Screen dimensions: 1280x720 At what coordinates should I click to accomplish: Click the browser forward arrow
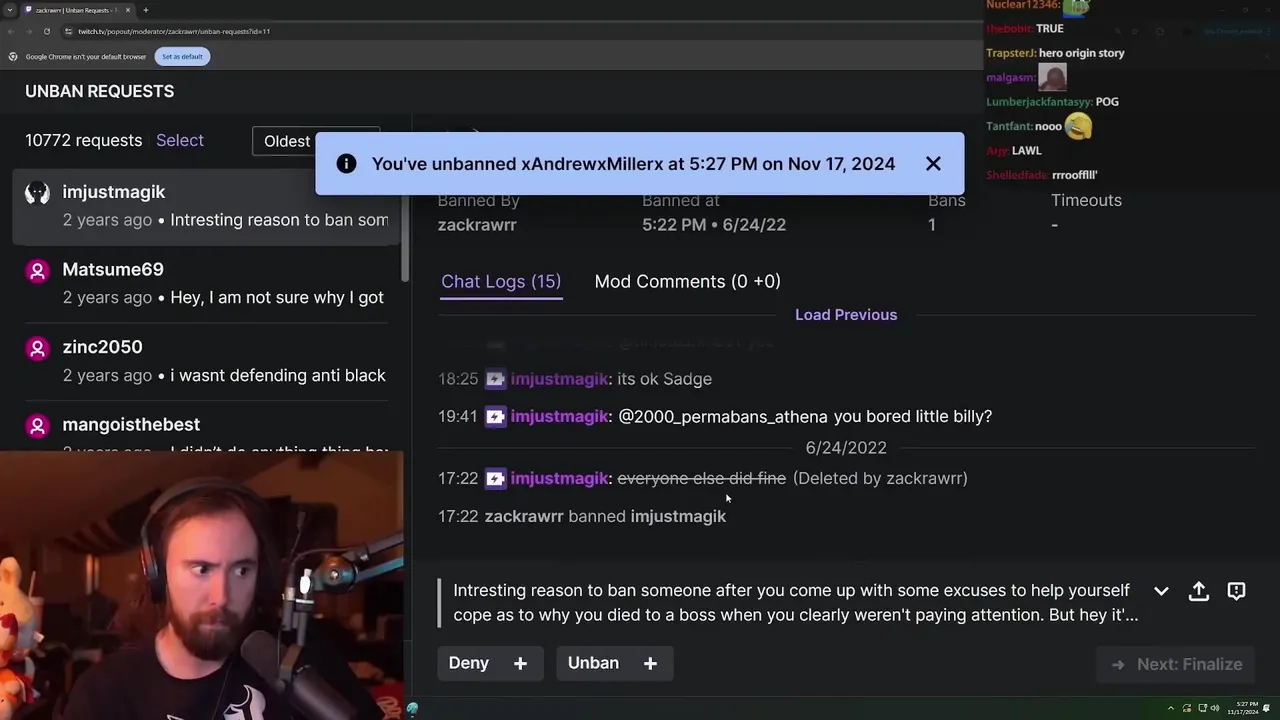point(29,31)
